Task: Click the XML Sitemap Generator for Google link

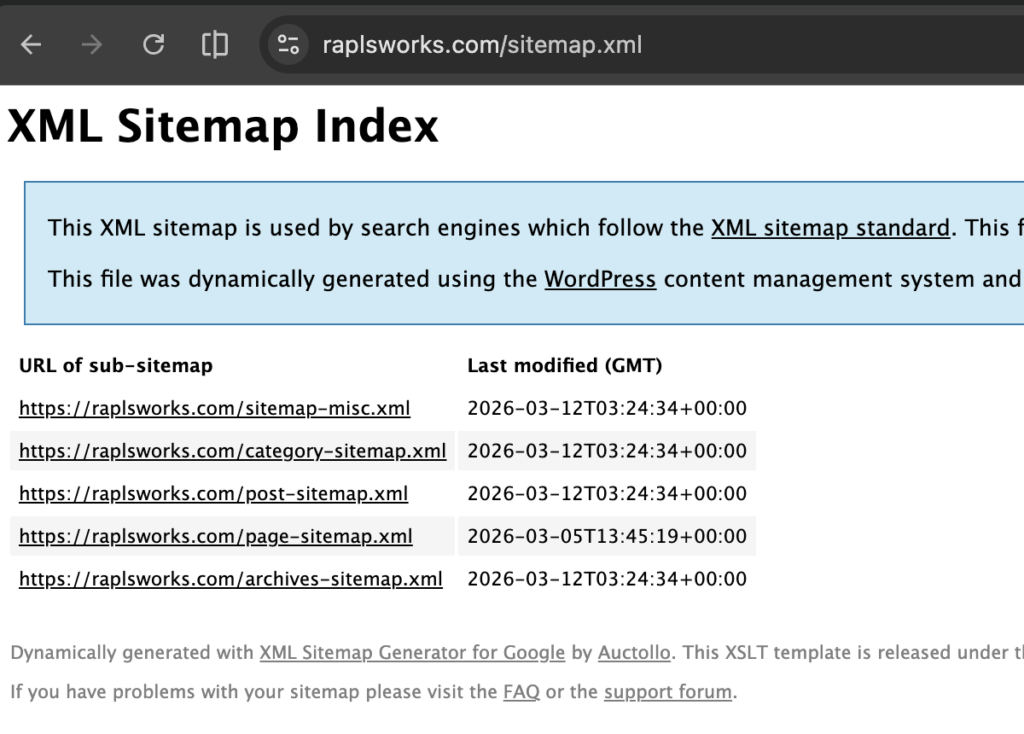Action: click(412, 652)
